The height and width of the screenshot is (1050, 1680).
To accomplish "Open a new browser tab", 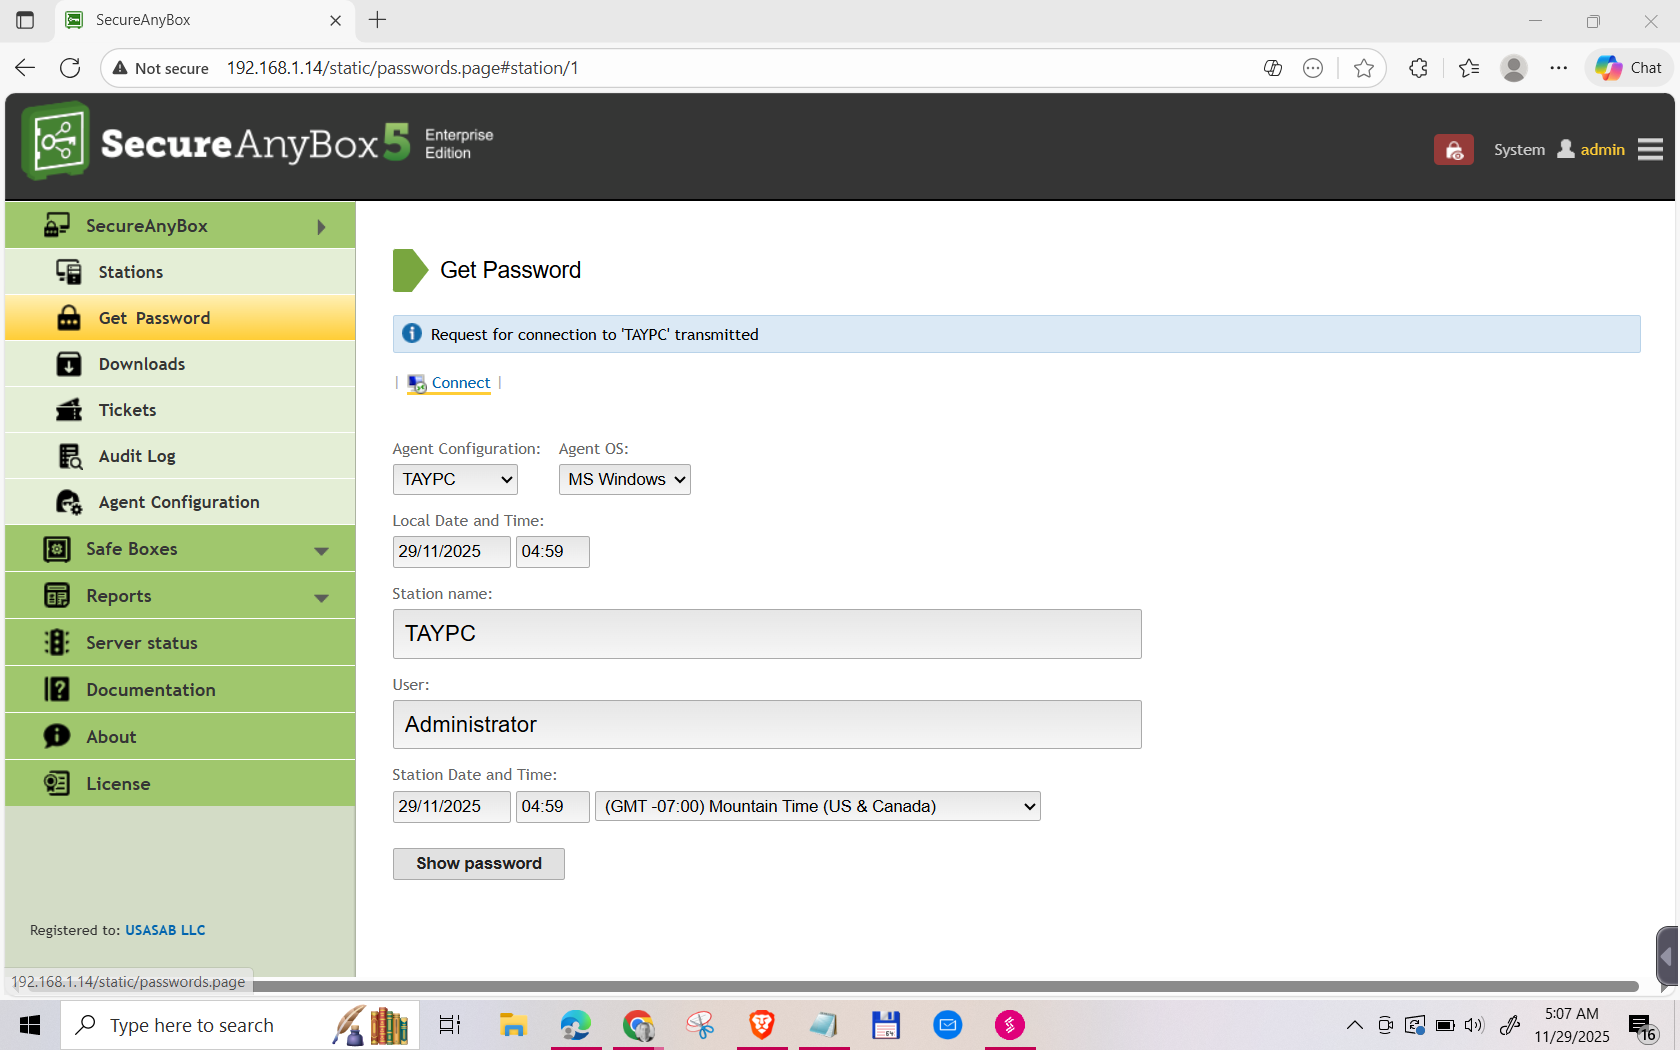I will point(378,20).
